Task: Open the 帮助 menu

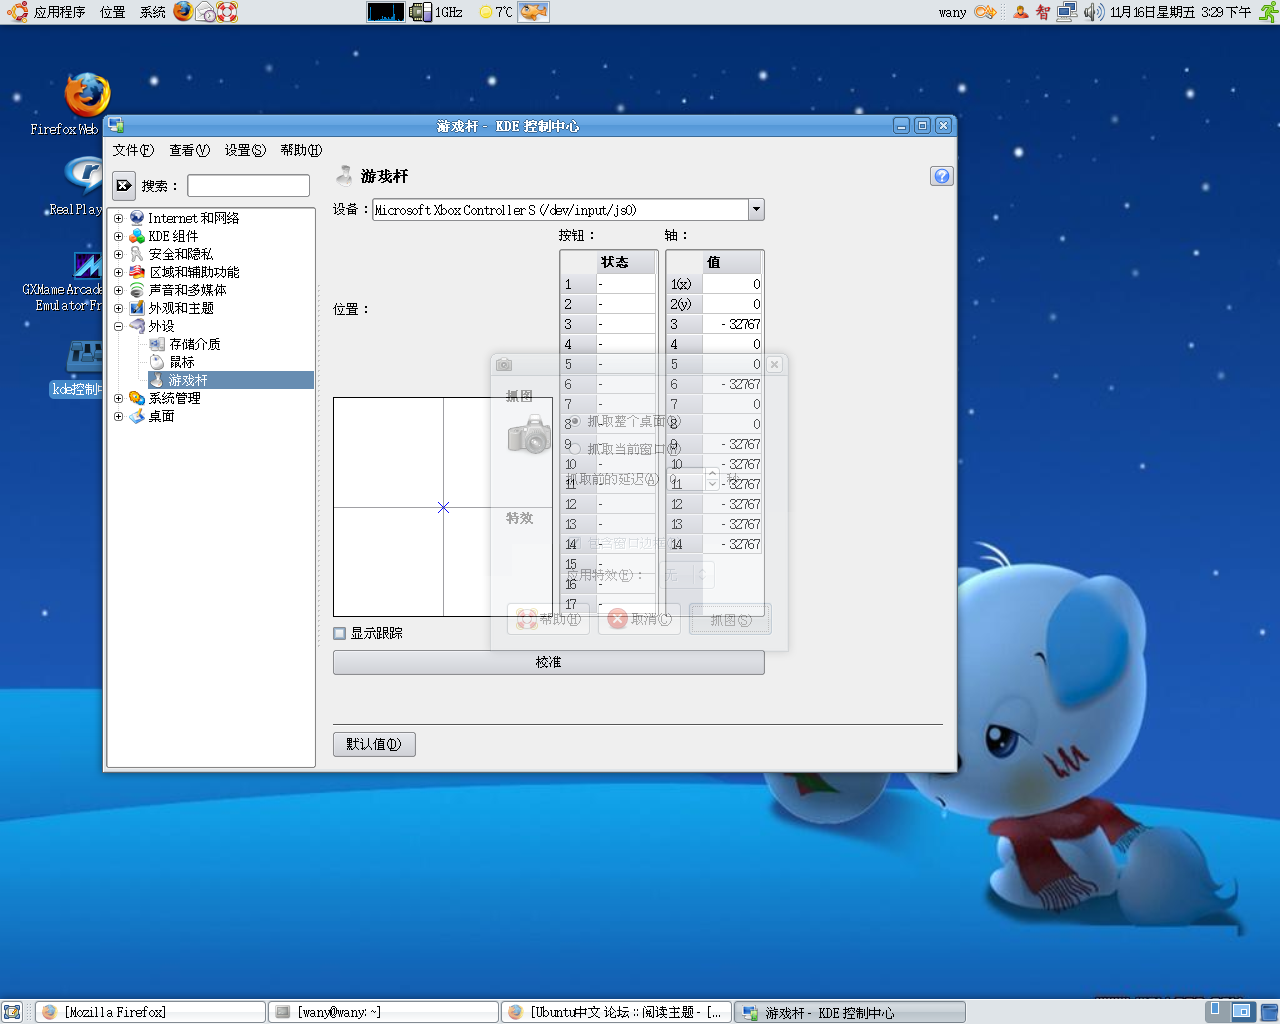Action: 301,150
